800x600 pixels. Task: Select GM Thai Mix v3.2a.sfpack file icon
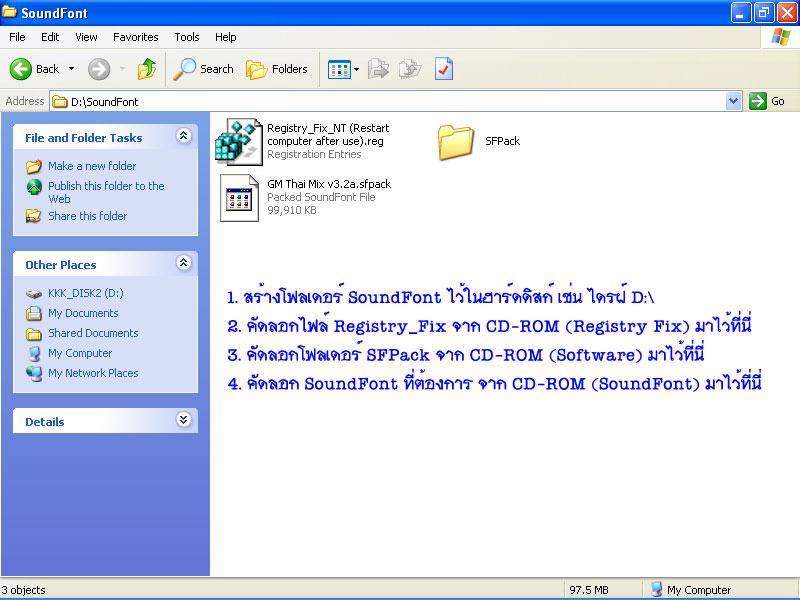[x=239, y=198]
